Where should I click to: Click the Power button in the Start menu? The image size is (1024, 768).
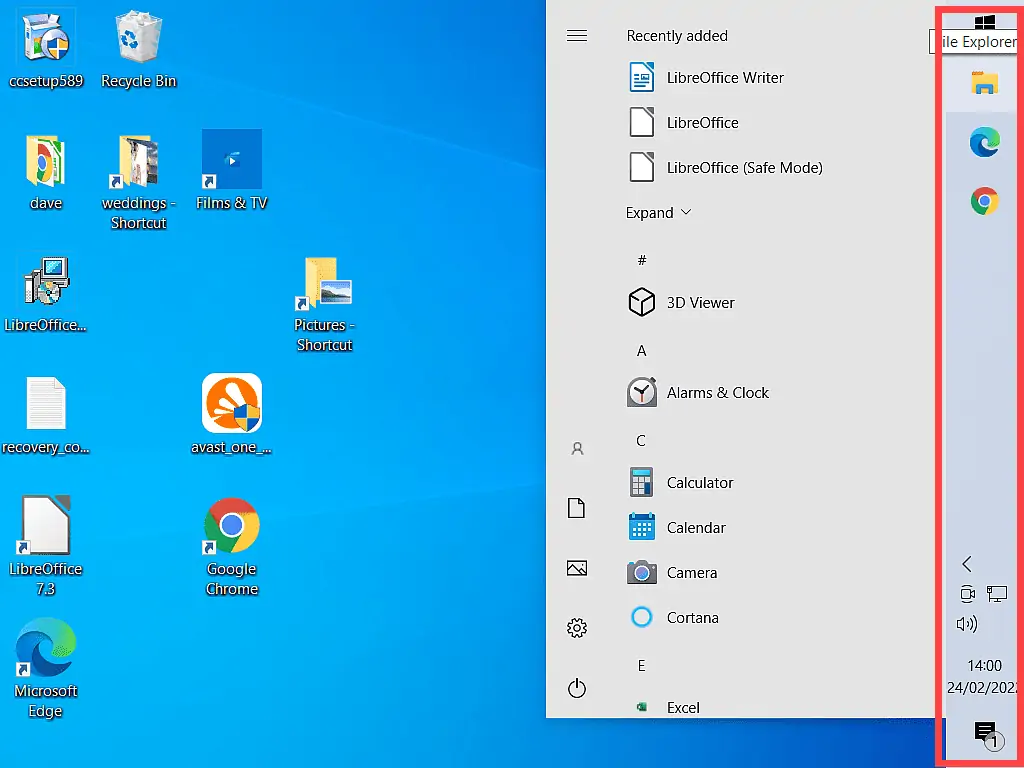[x=577, y=688]
